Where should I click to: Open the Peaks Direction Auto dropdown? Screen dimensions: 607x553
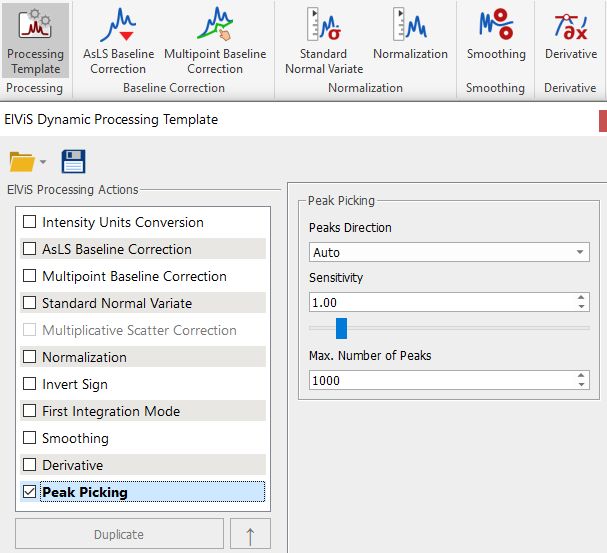449,252
